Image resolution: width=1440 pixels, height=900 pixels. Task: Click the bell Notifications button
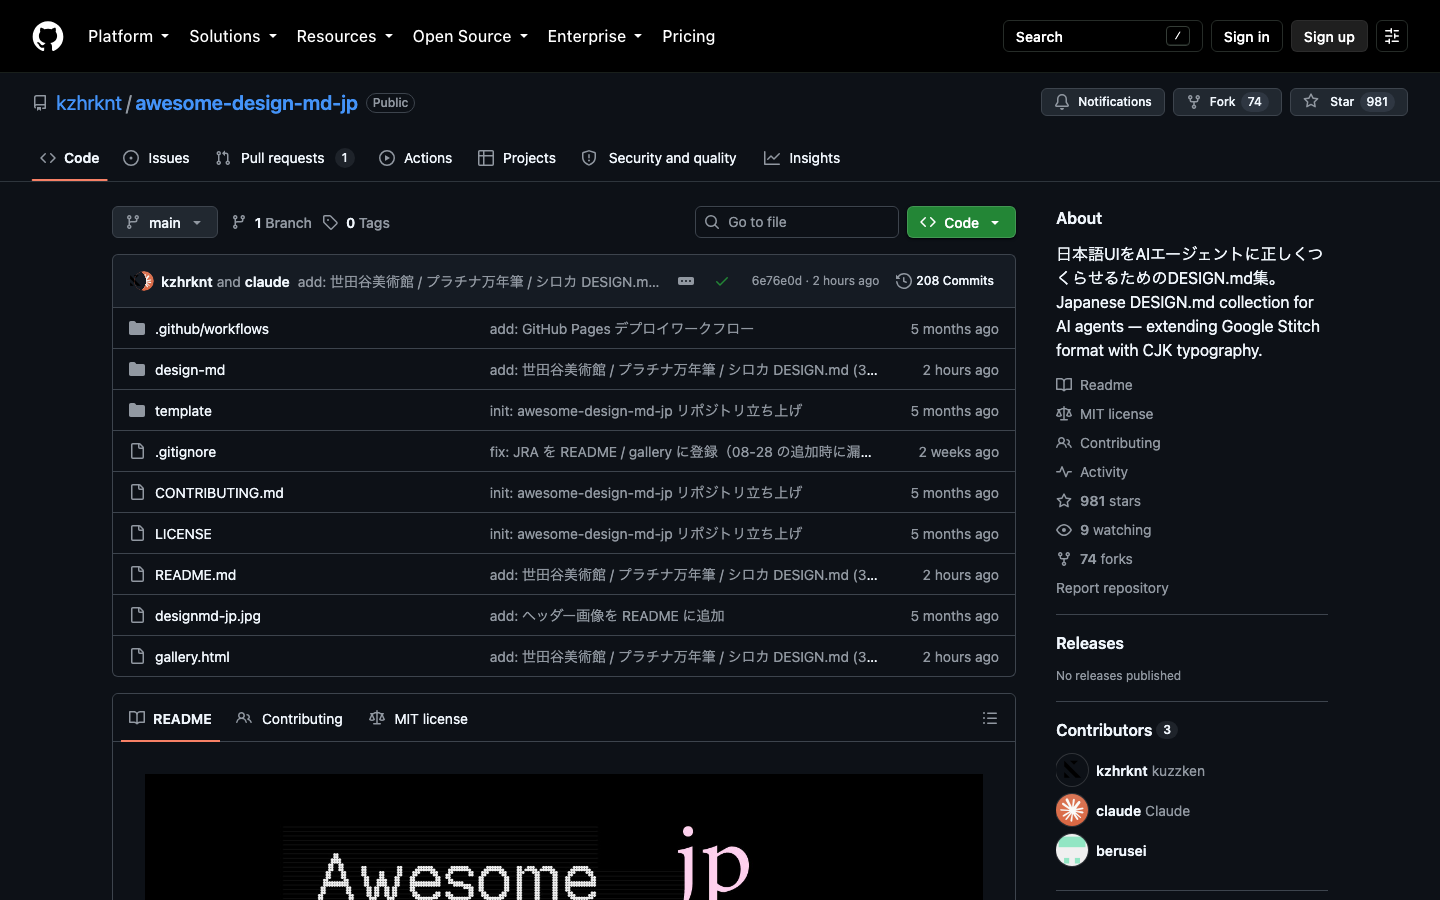[1103, 102]
